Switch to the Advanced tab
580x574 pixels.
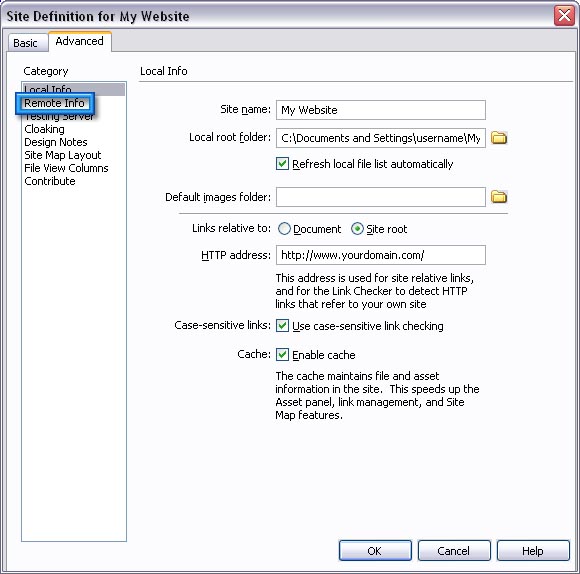pos(80,41)
